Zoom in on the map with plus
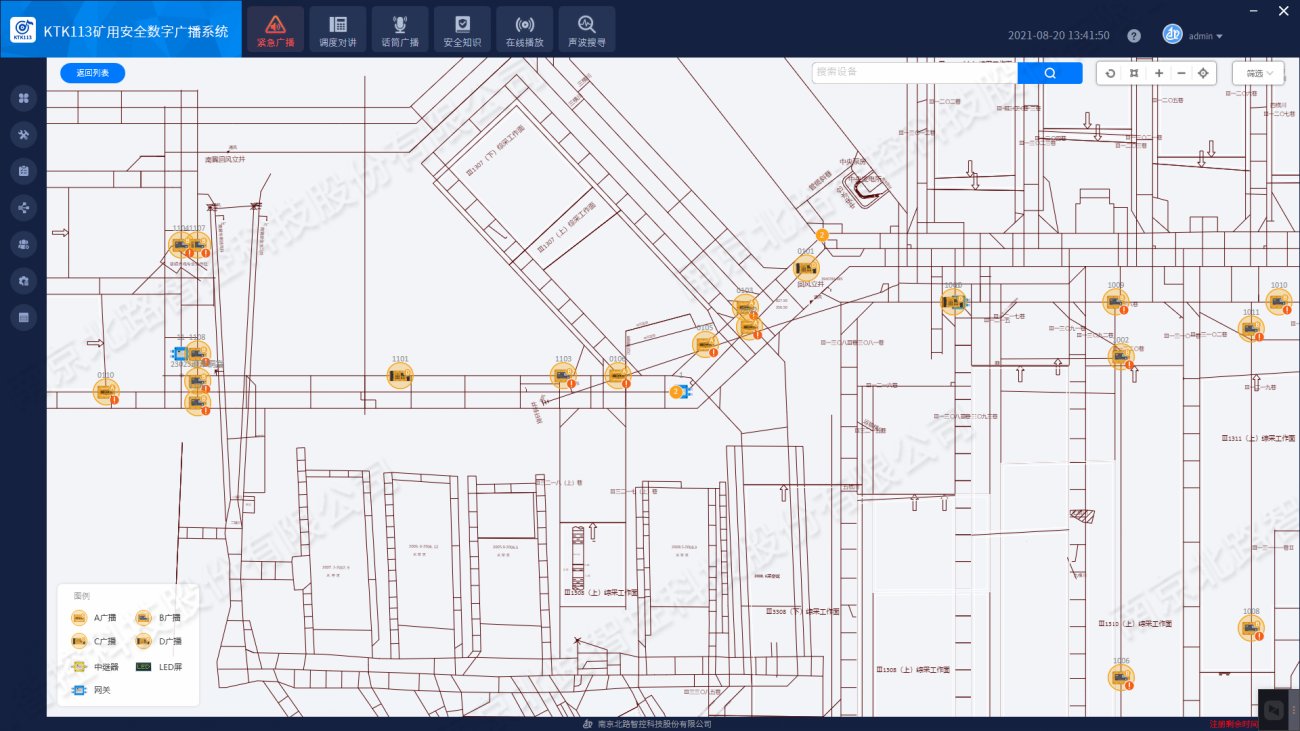Image resolution: width=1300 pixels, height=731 pixels. [1158, 73]
